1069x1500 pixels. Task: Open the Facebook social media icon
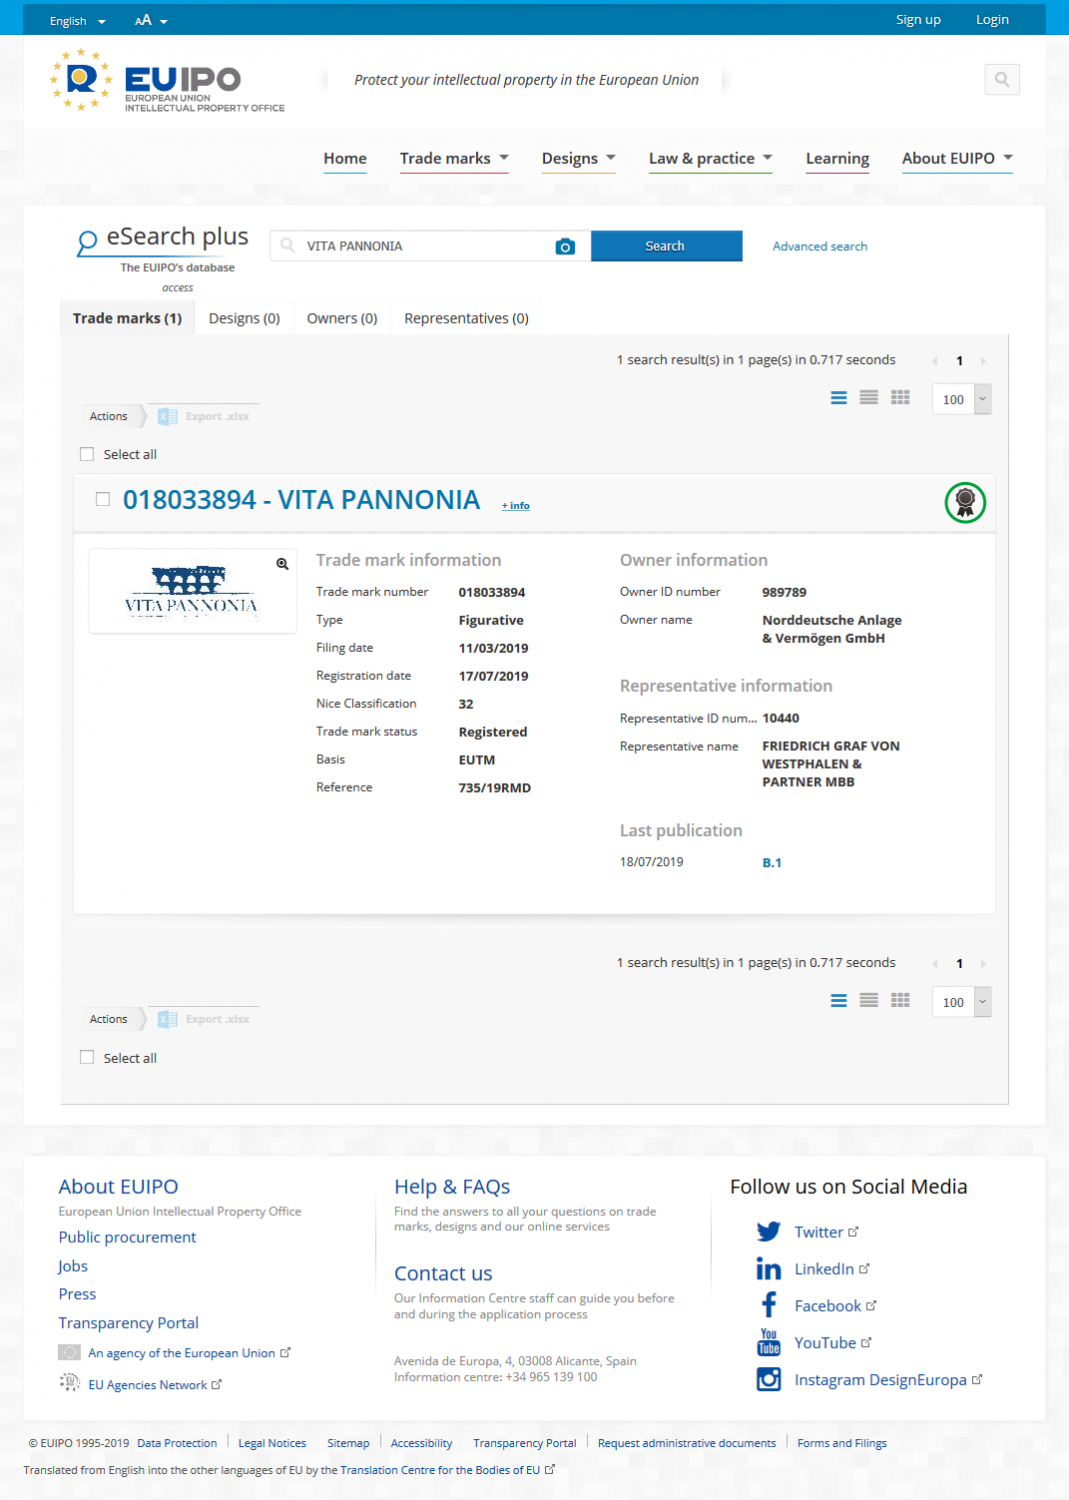(x=768, y=1305)
